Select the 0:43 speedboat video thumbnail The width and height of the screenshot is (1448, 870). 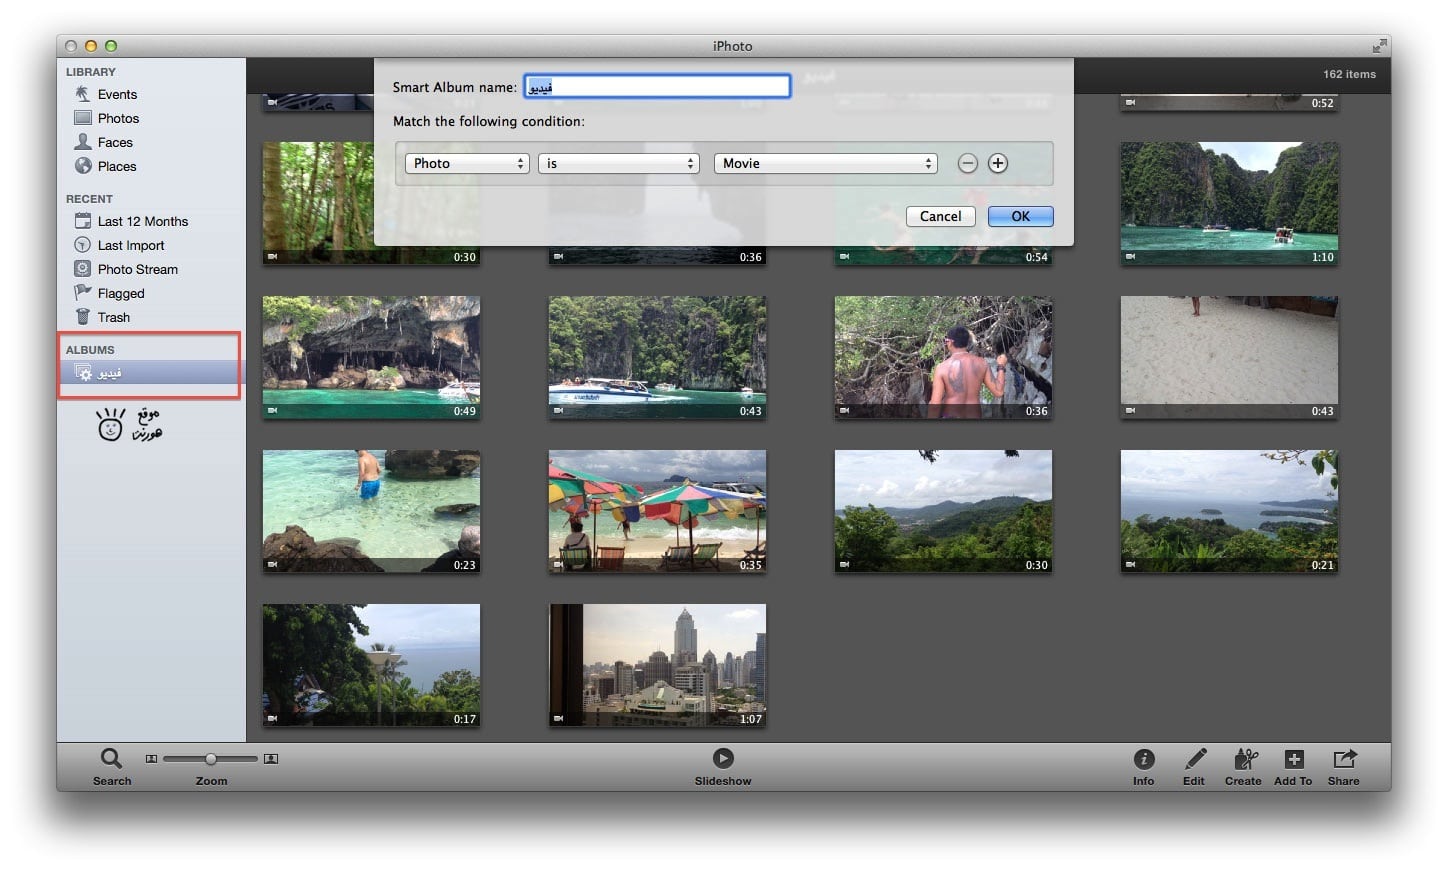point(657,357)
